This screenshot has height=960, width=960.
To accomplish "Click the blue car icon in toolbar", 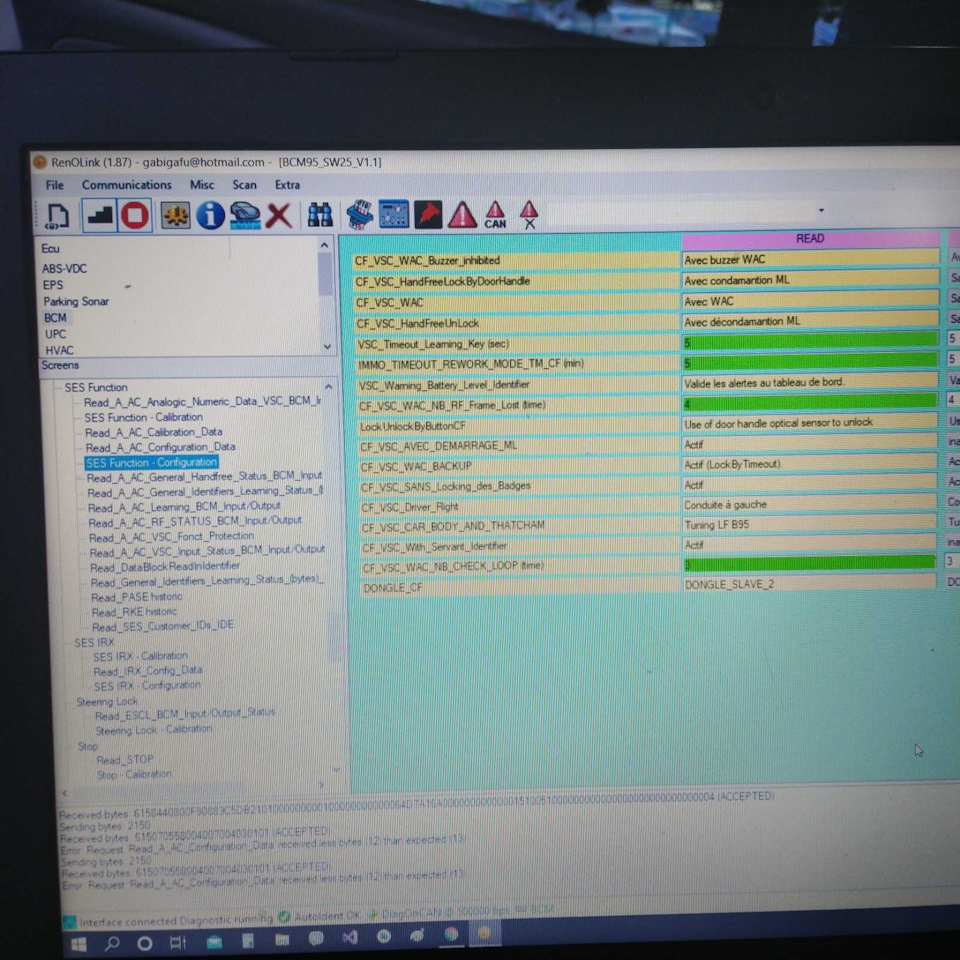I will [x=245, y=216].
